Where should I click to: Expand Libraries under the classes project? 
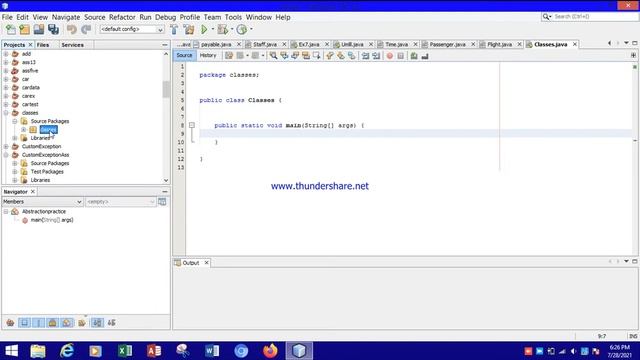tap(15, 138)
